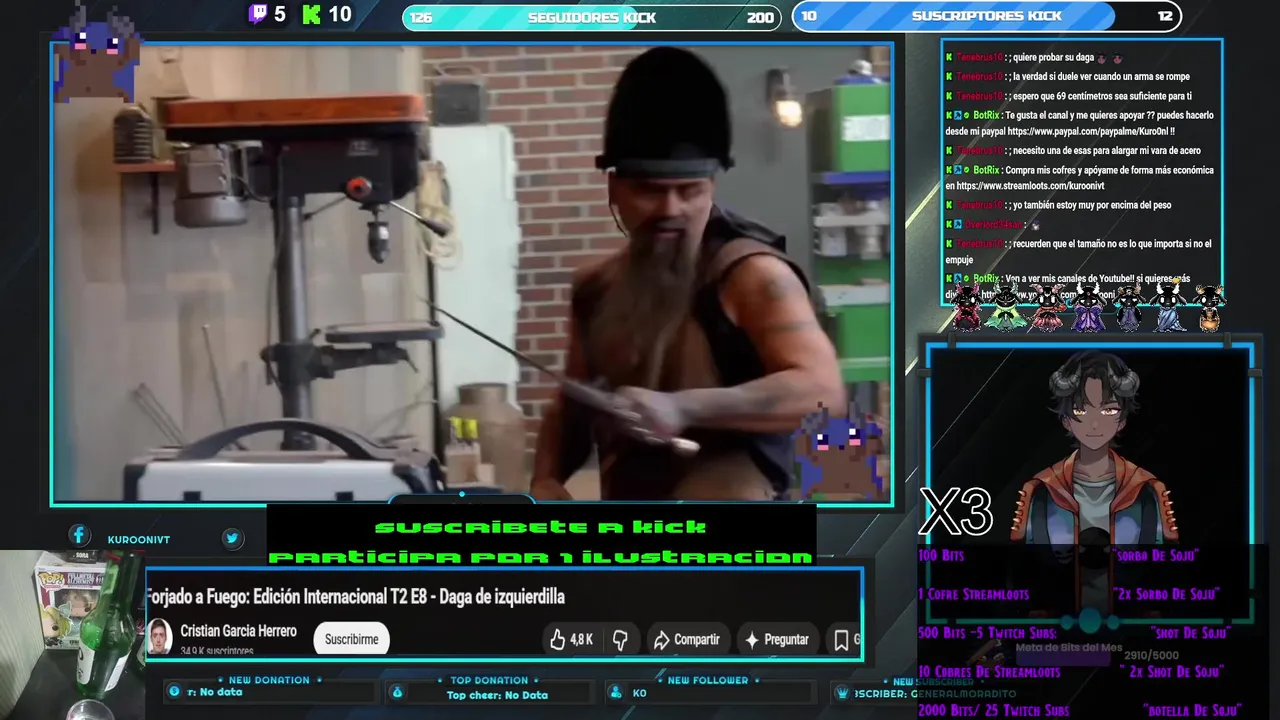Click the green-dressed chibi character under chat
The image size is (1280, 720).
(1005, 307)
